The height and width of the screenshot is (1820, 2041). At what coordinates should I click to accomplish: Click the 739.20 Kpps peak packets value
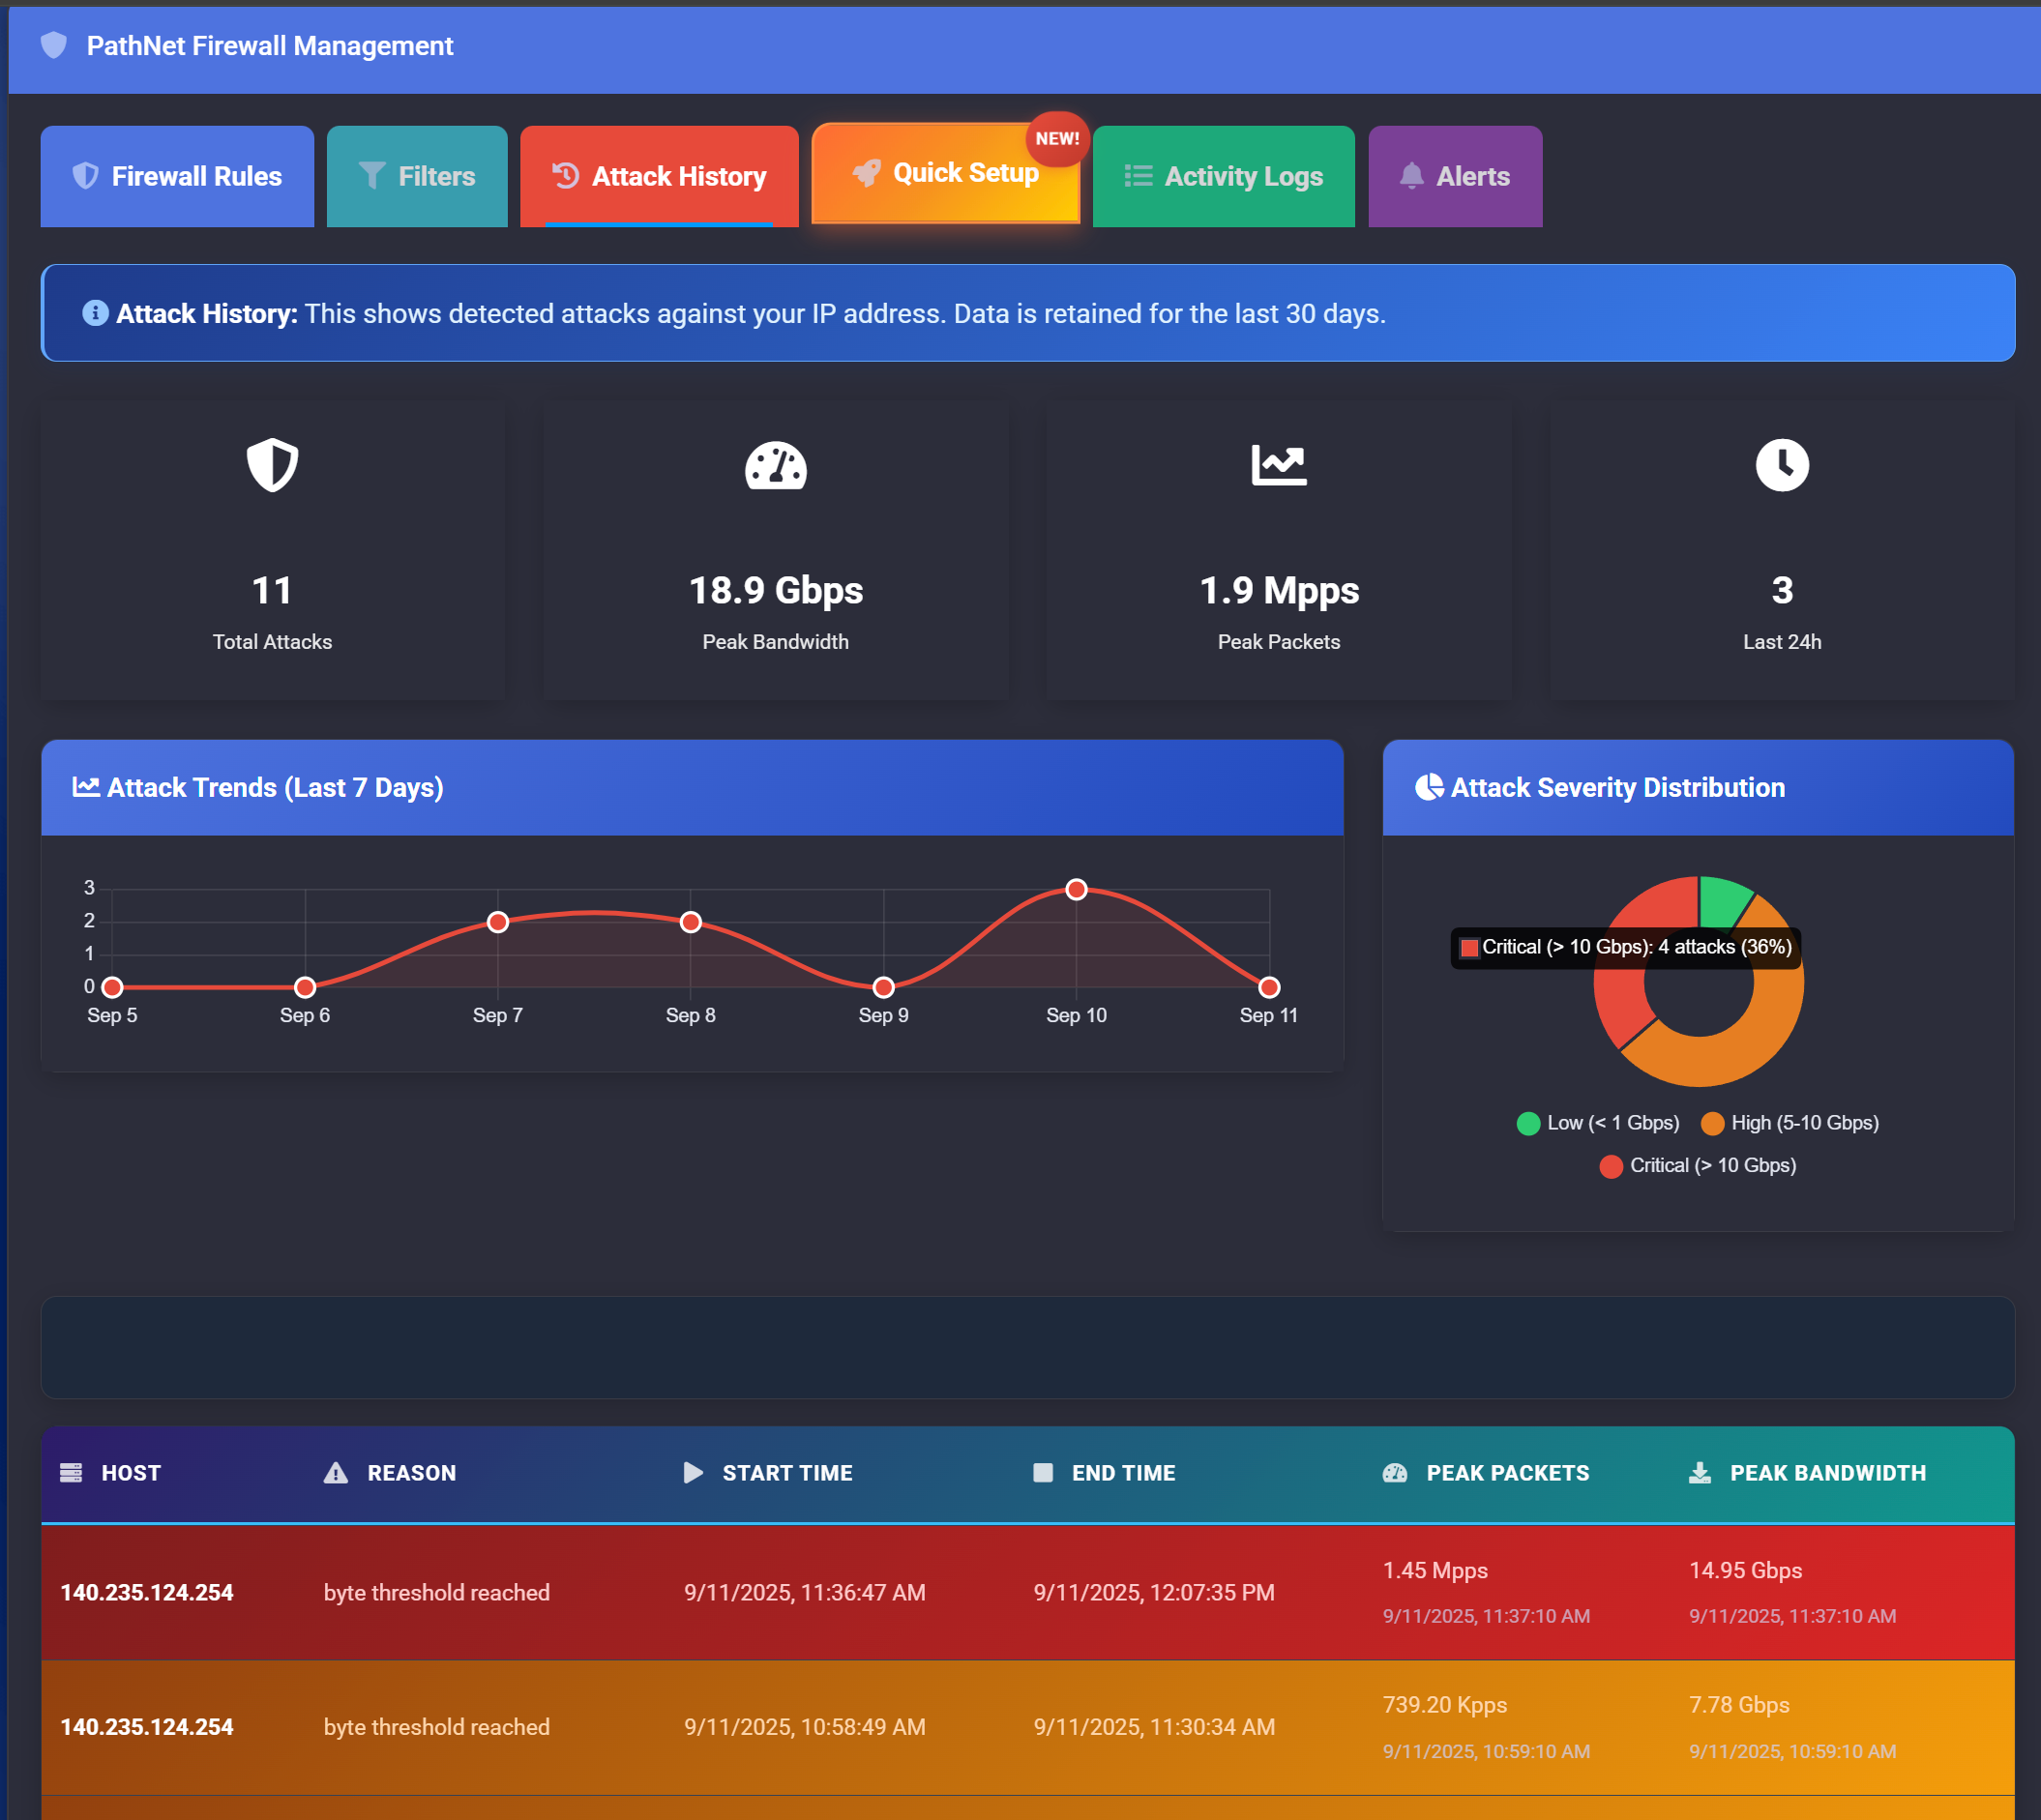(x=1444, y=1705)
